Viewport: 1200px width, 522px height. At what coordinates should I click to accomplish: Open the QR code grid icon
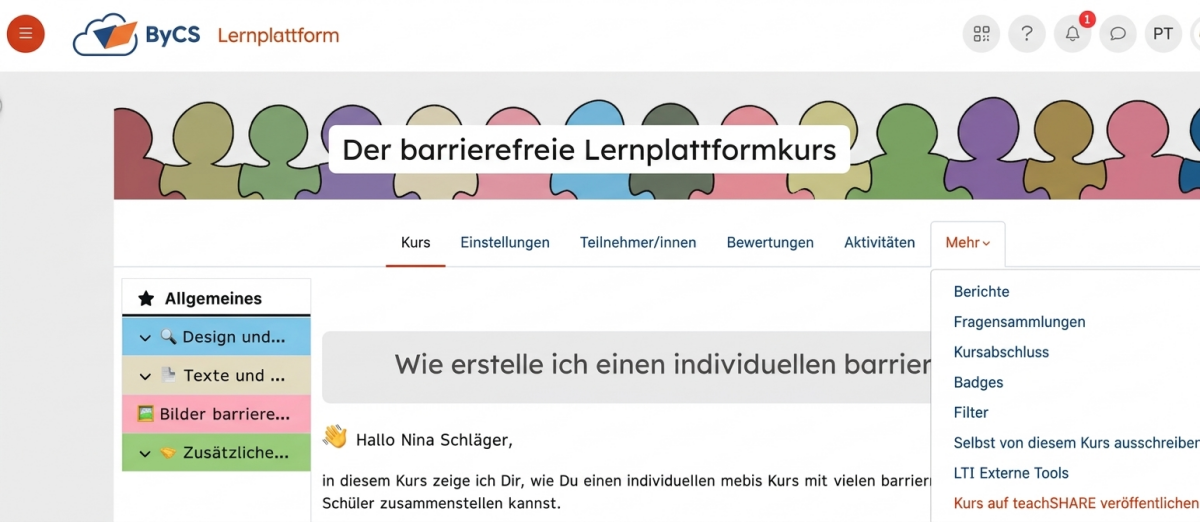click(x=981, y=34)
